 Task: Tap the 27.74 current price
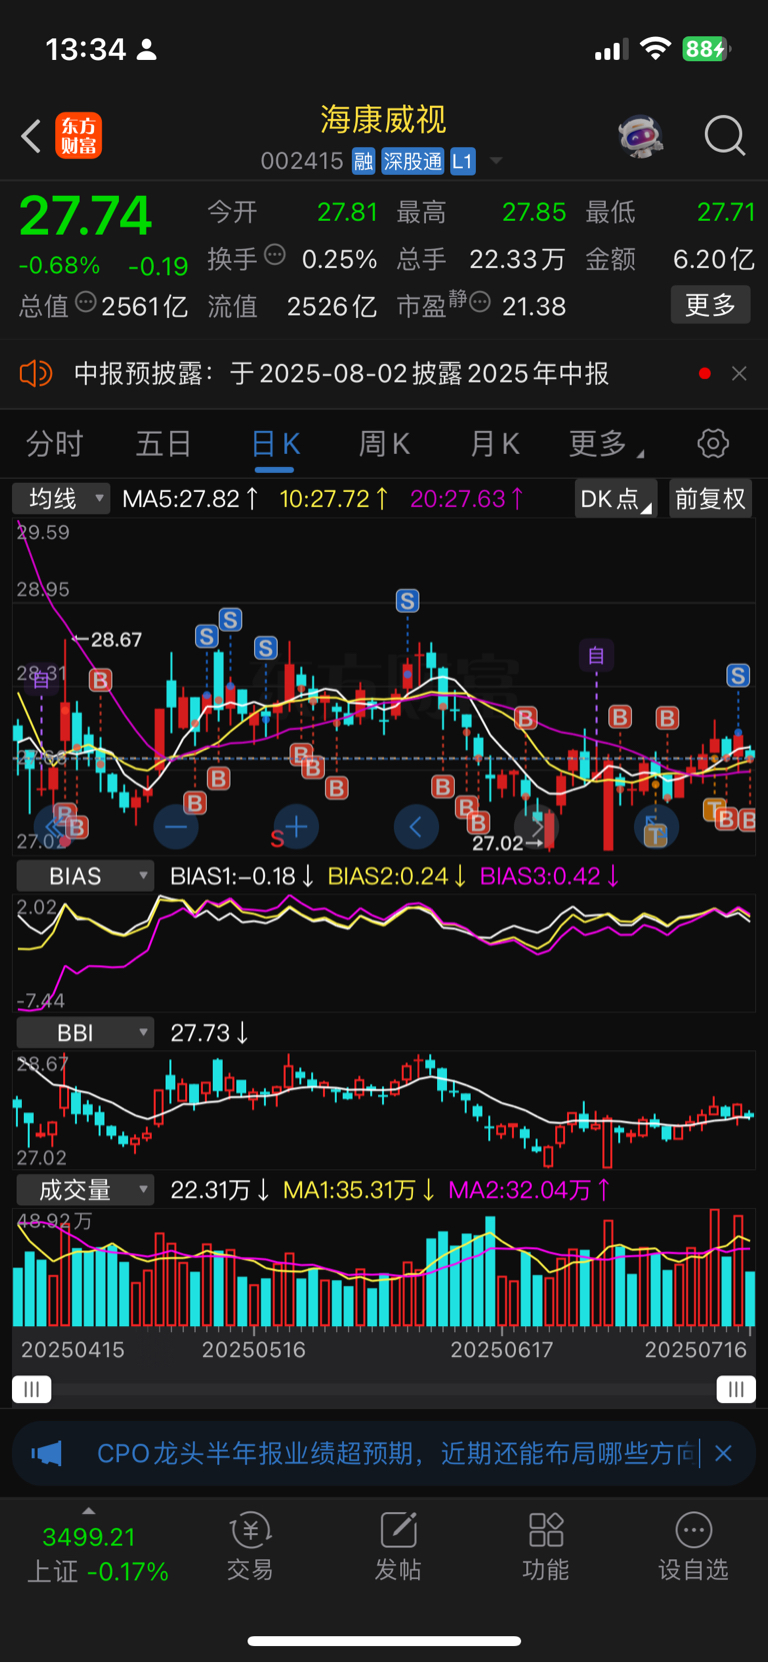coord(85,215)
